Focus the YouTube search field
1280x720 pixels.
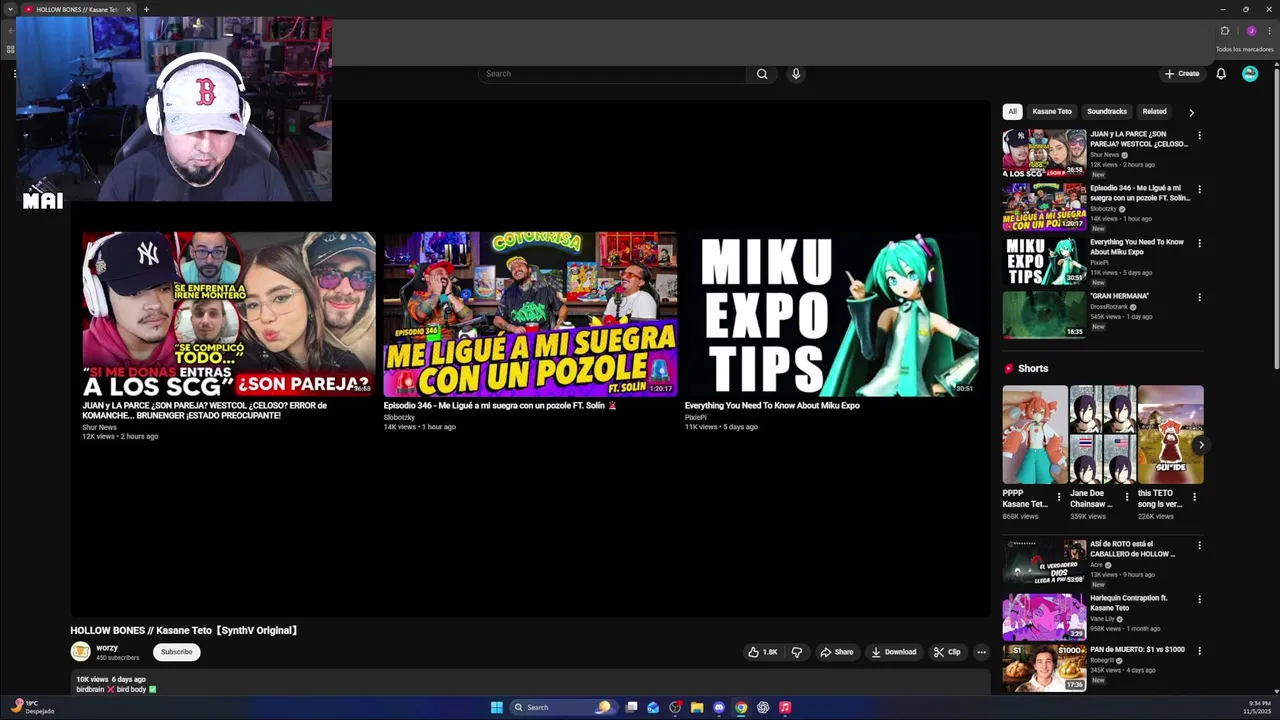pyautogui.click(x=611, y=74)
